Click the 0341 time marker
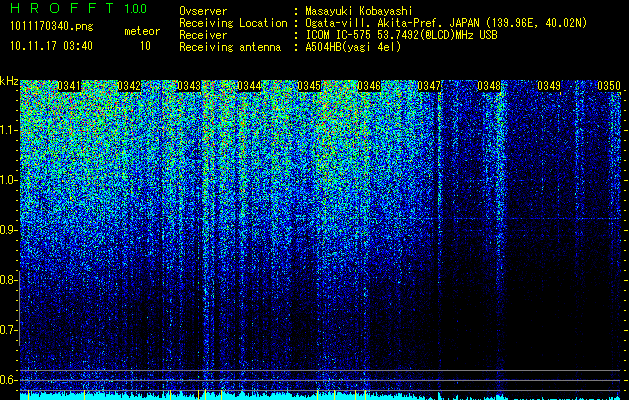This screenshot has height=400, width=629. pyautogui.click(x=69, y=86)
